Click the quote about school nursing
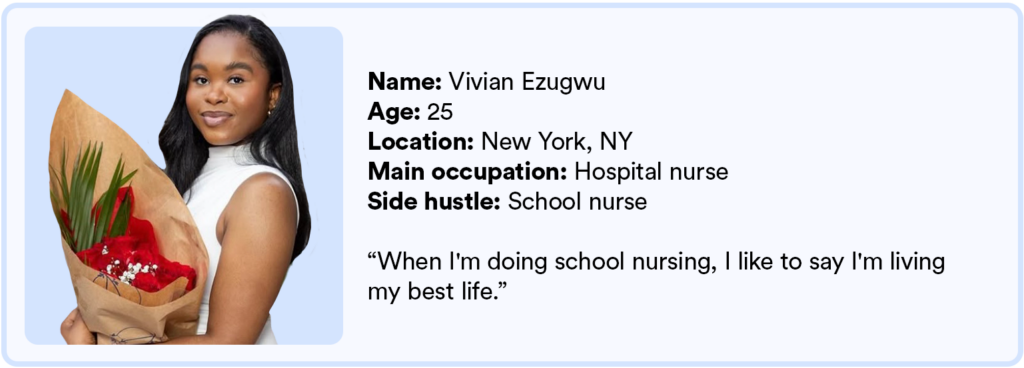This screenshot has height=368, width=1024. (x=656, y=277)
